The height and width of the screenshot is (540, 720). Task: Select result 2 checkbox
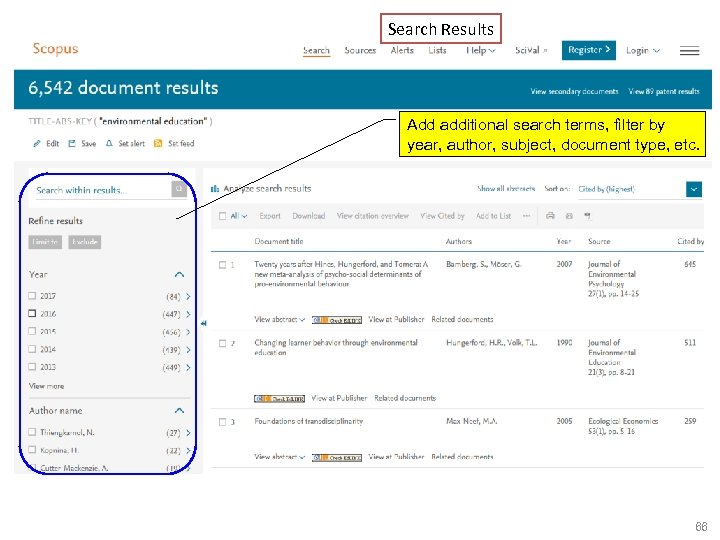[223, 343]
